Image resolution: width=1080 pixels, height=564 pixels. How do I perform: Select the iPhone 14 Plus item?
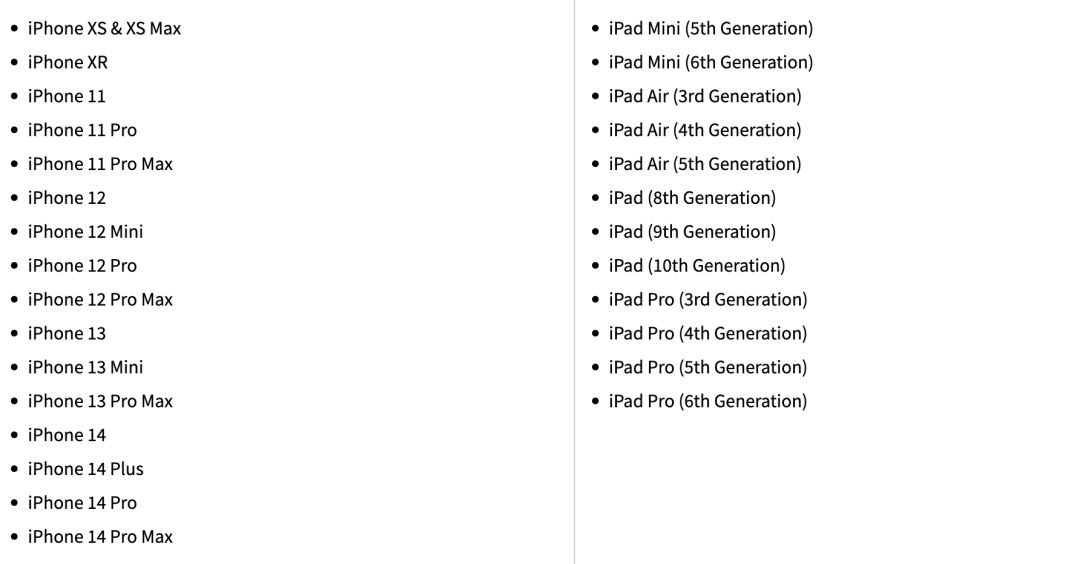click(x=85, y=469)
